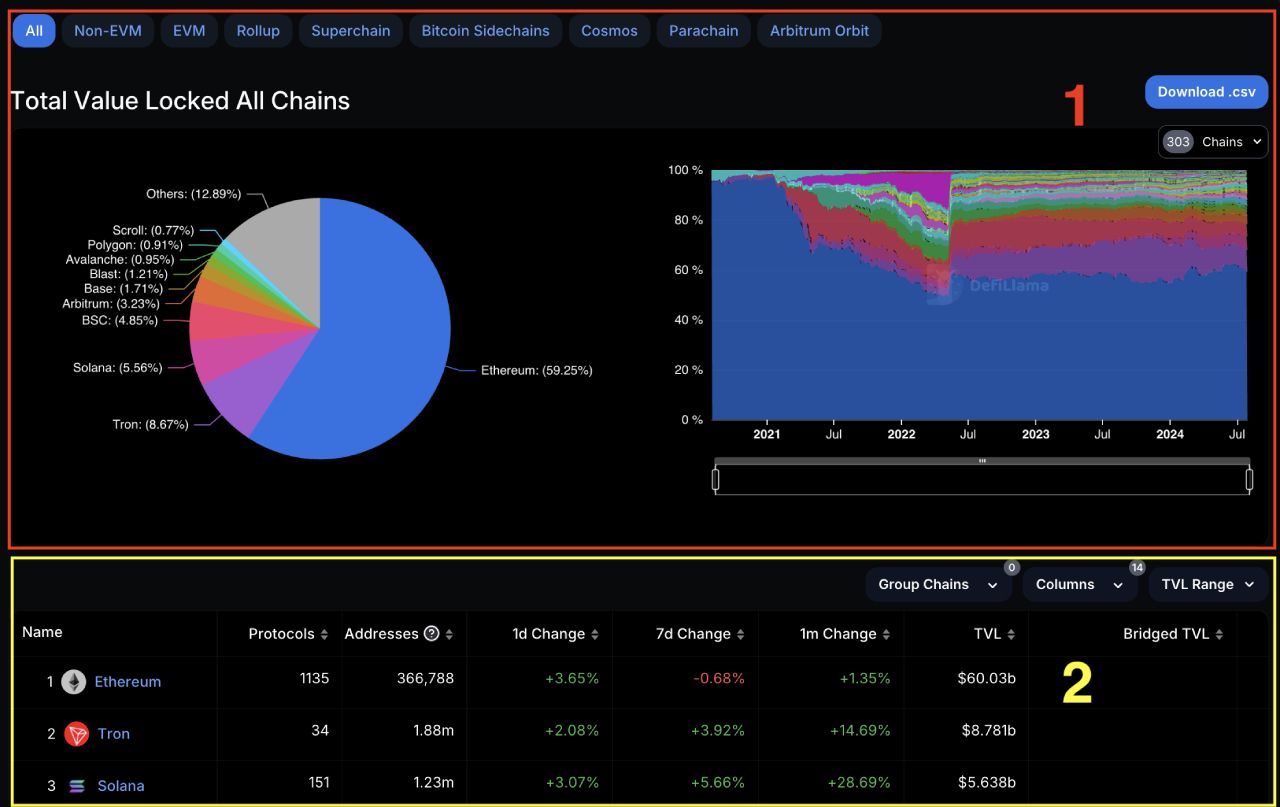
Task: Click the Name column header
Action: [x=42, y=632]
